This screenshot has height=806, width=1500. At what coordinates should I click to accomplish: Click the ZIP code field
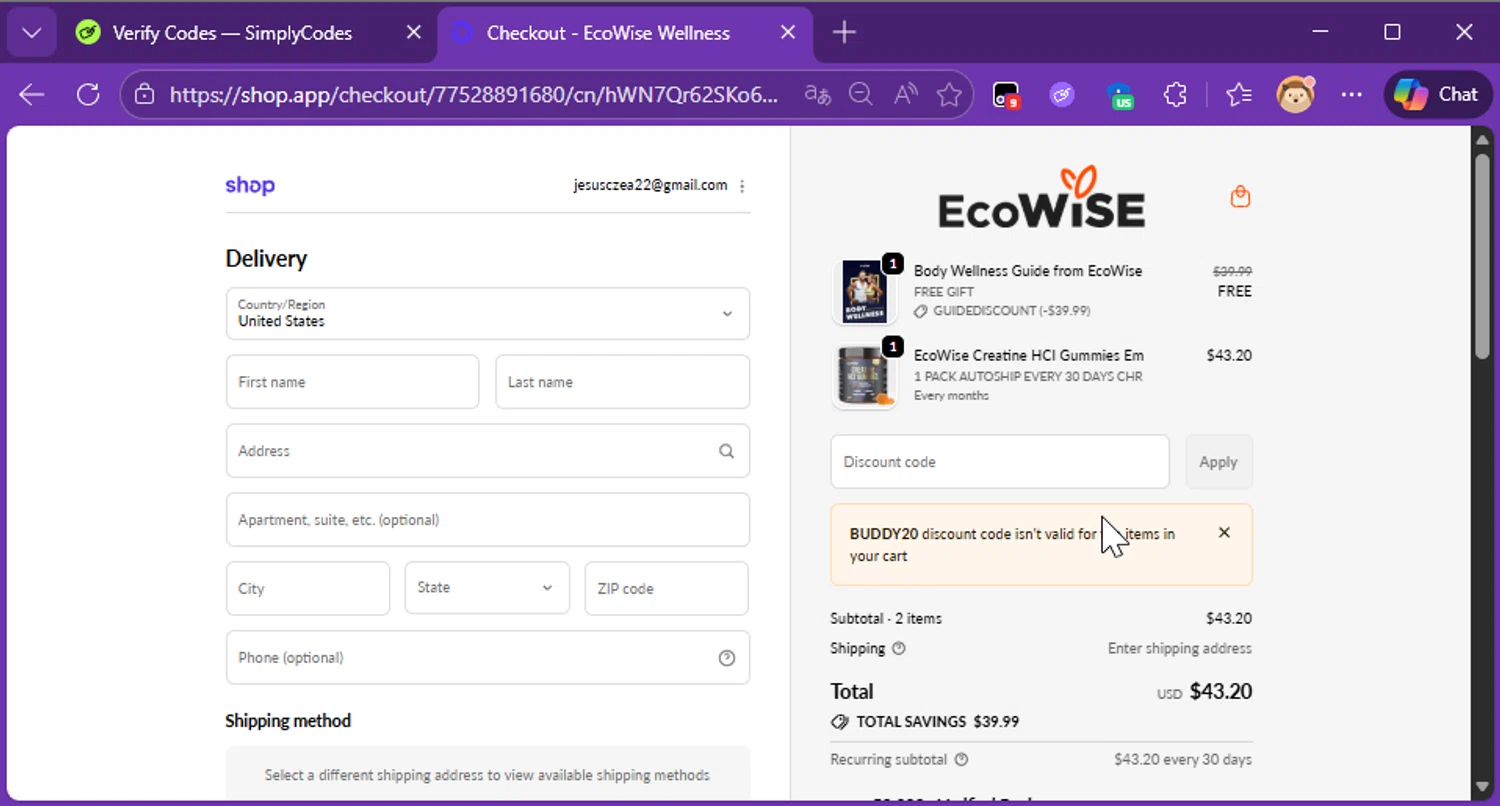[x=667, y=589]
